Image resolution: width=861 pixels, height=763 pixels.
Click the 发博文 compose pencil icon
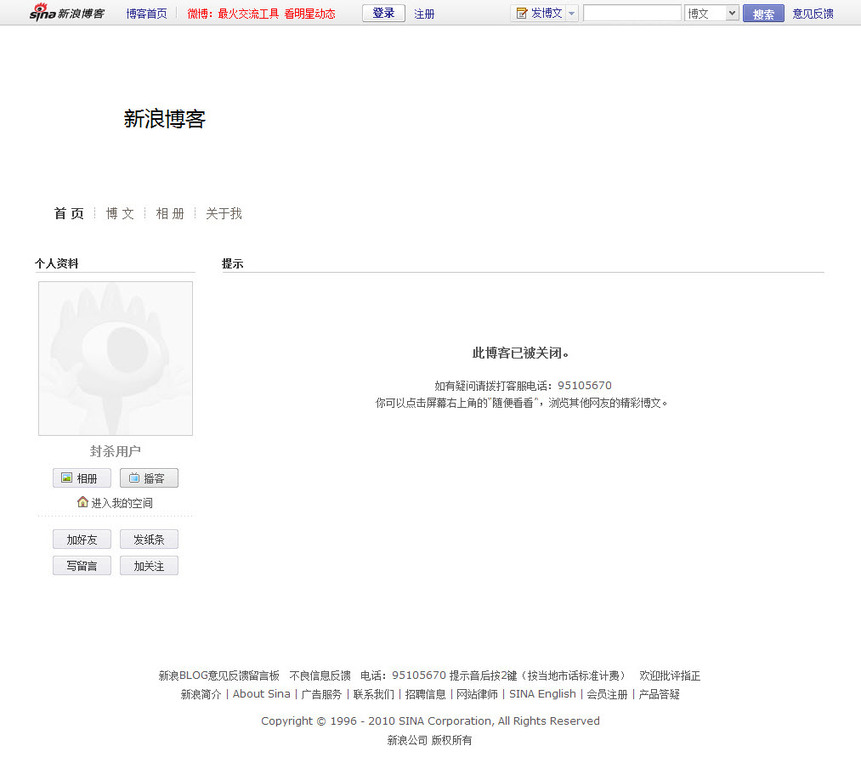pyautogui.click(x=522, y=13)
